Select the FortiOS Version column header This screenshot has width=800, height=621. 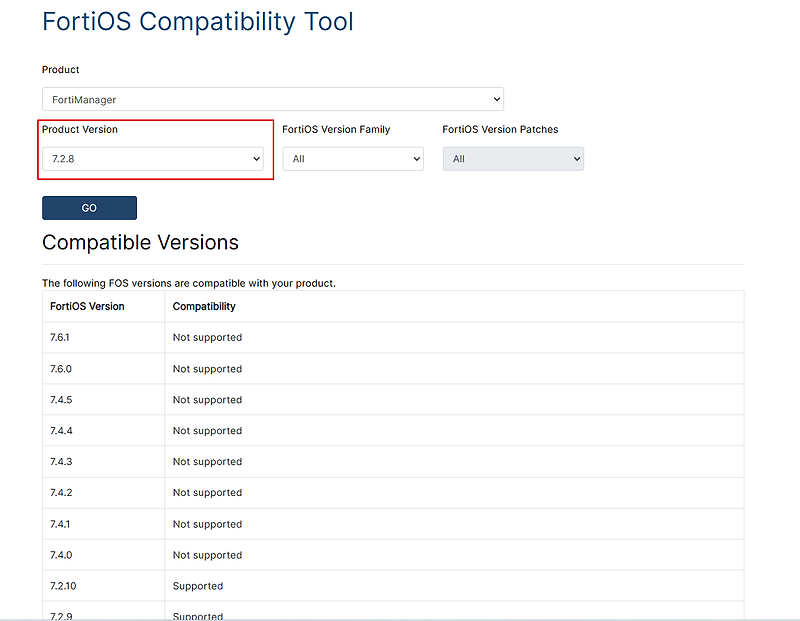89,306
